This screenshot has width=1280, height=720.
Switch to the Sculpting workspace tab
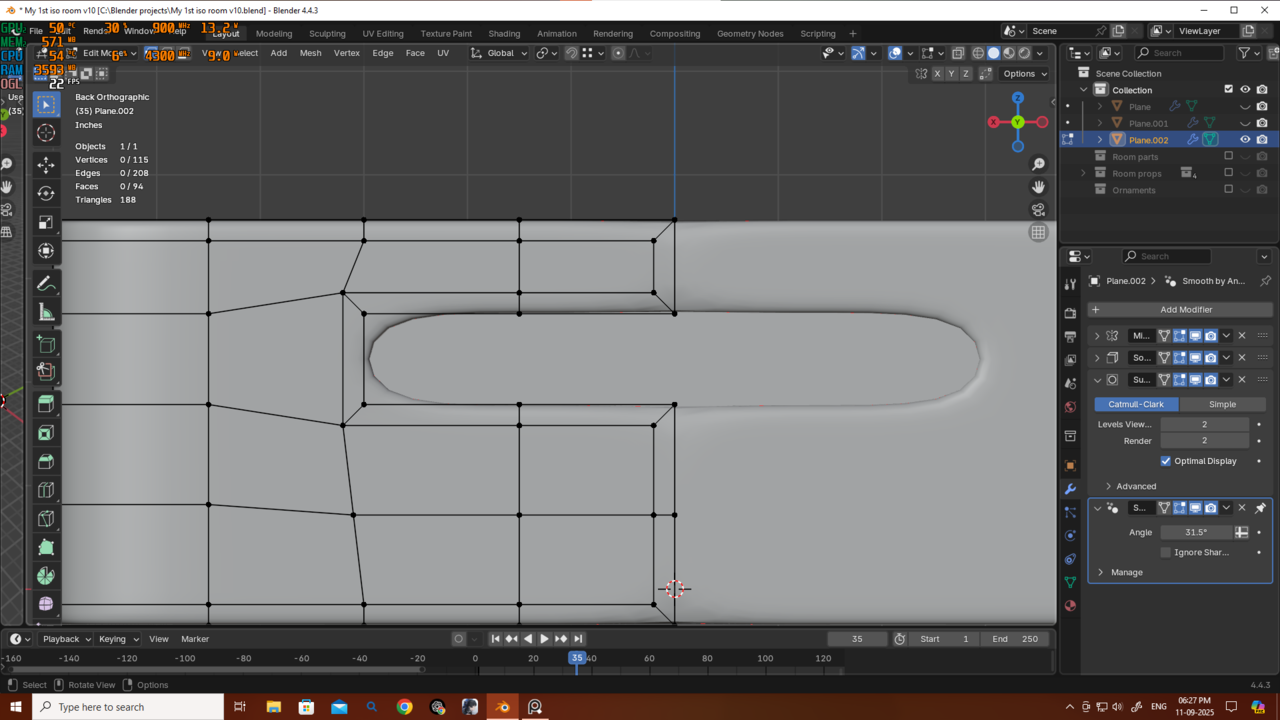[x=326, y=33]
